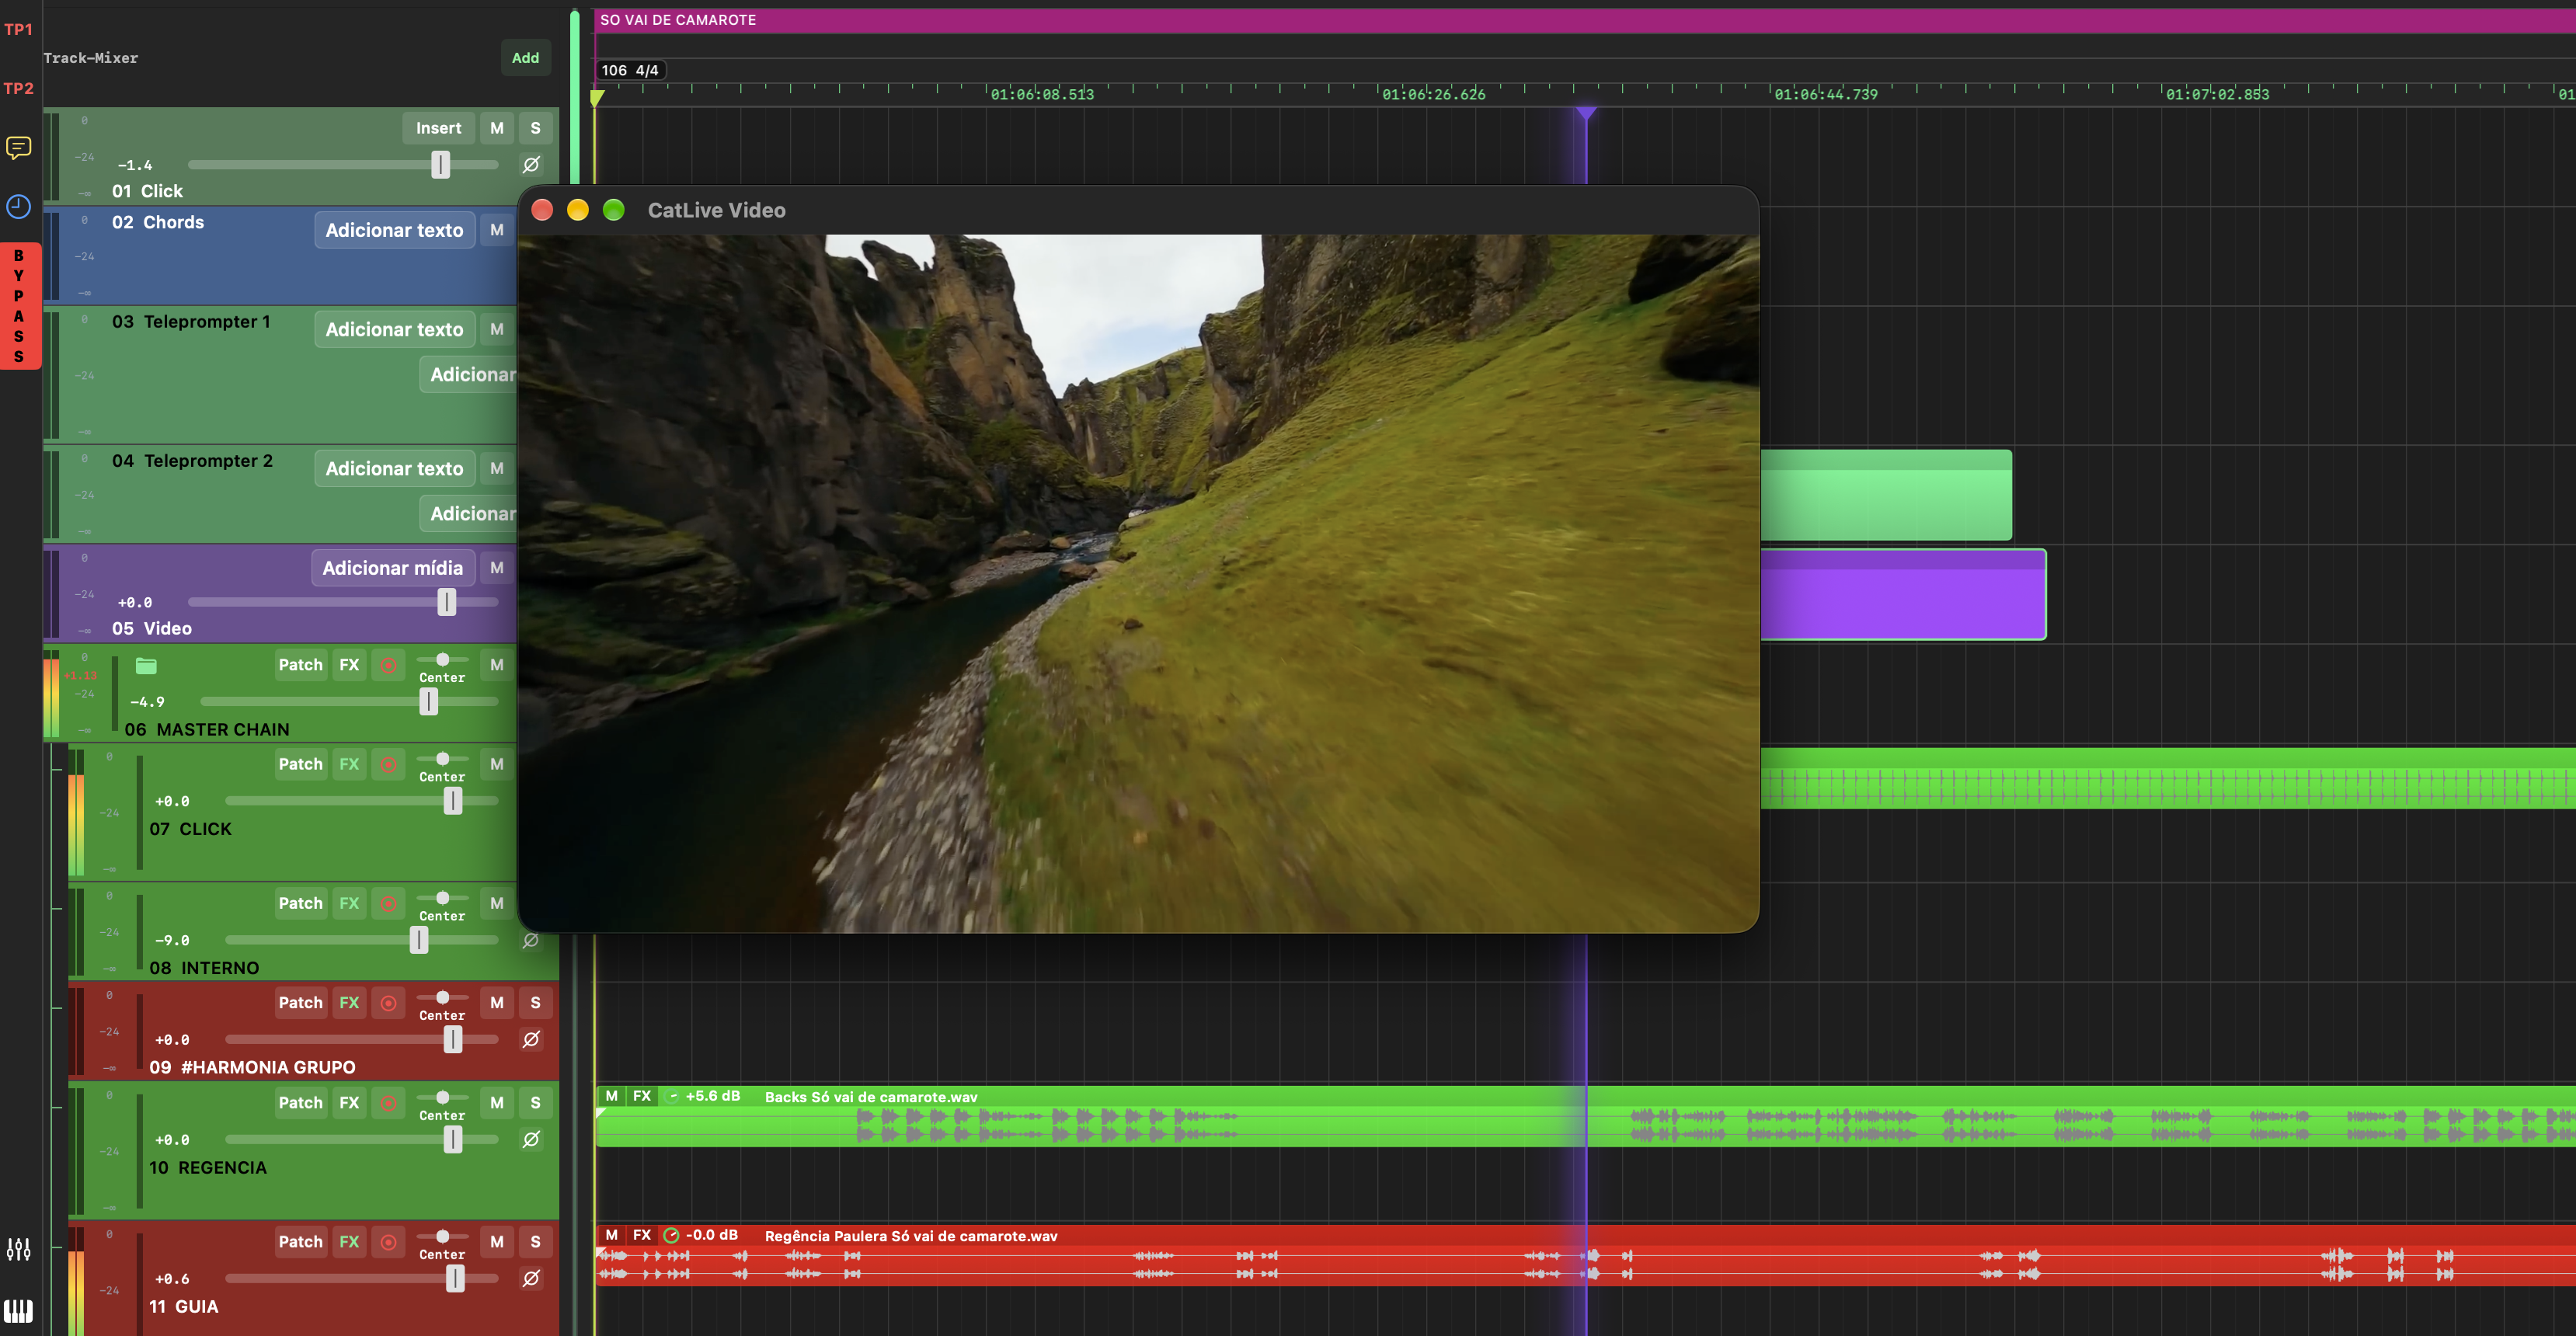The height and width of the screenshot is (1336, 2576).
Task: Solo the 10 REGENCIA track
Action: (x=535, y=1102)
